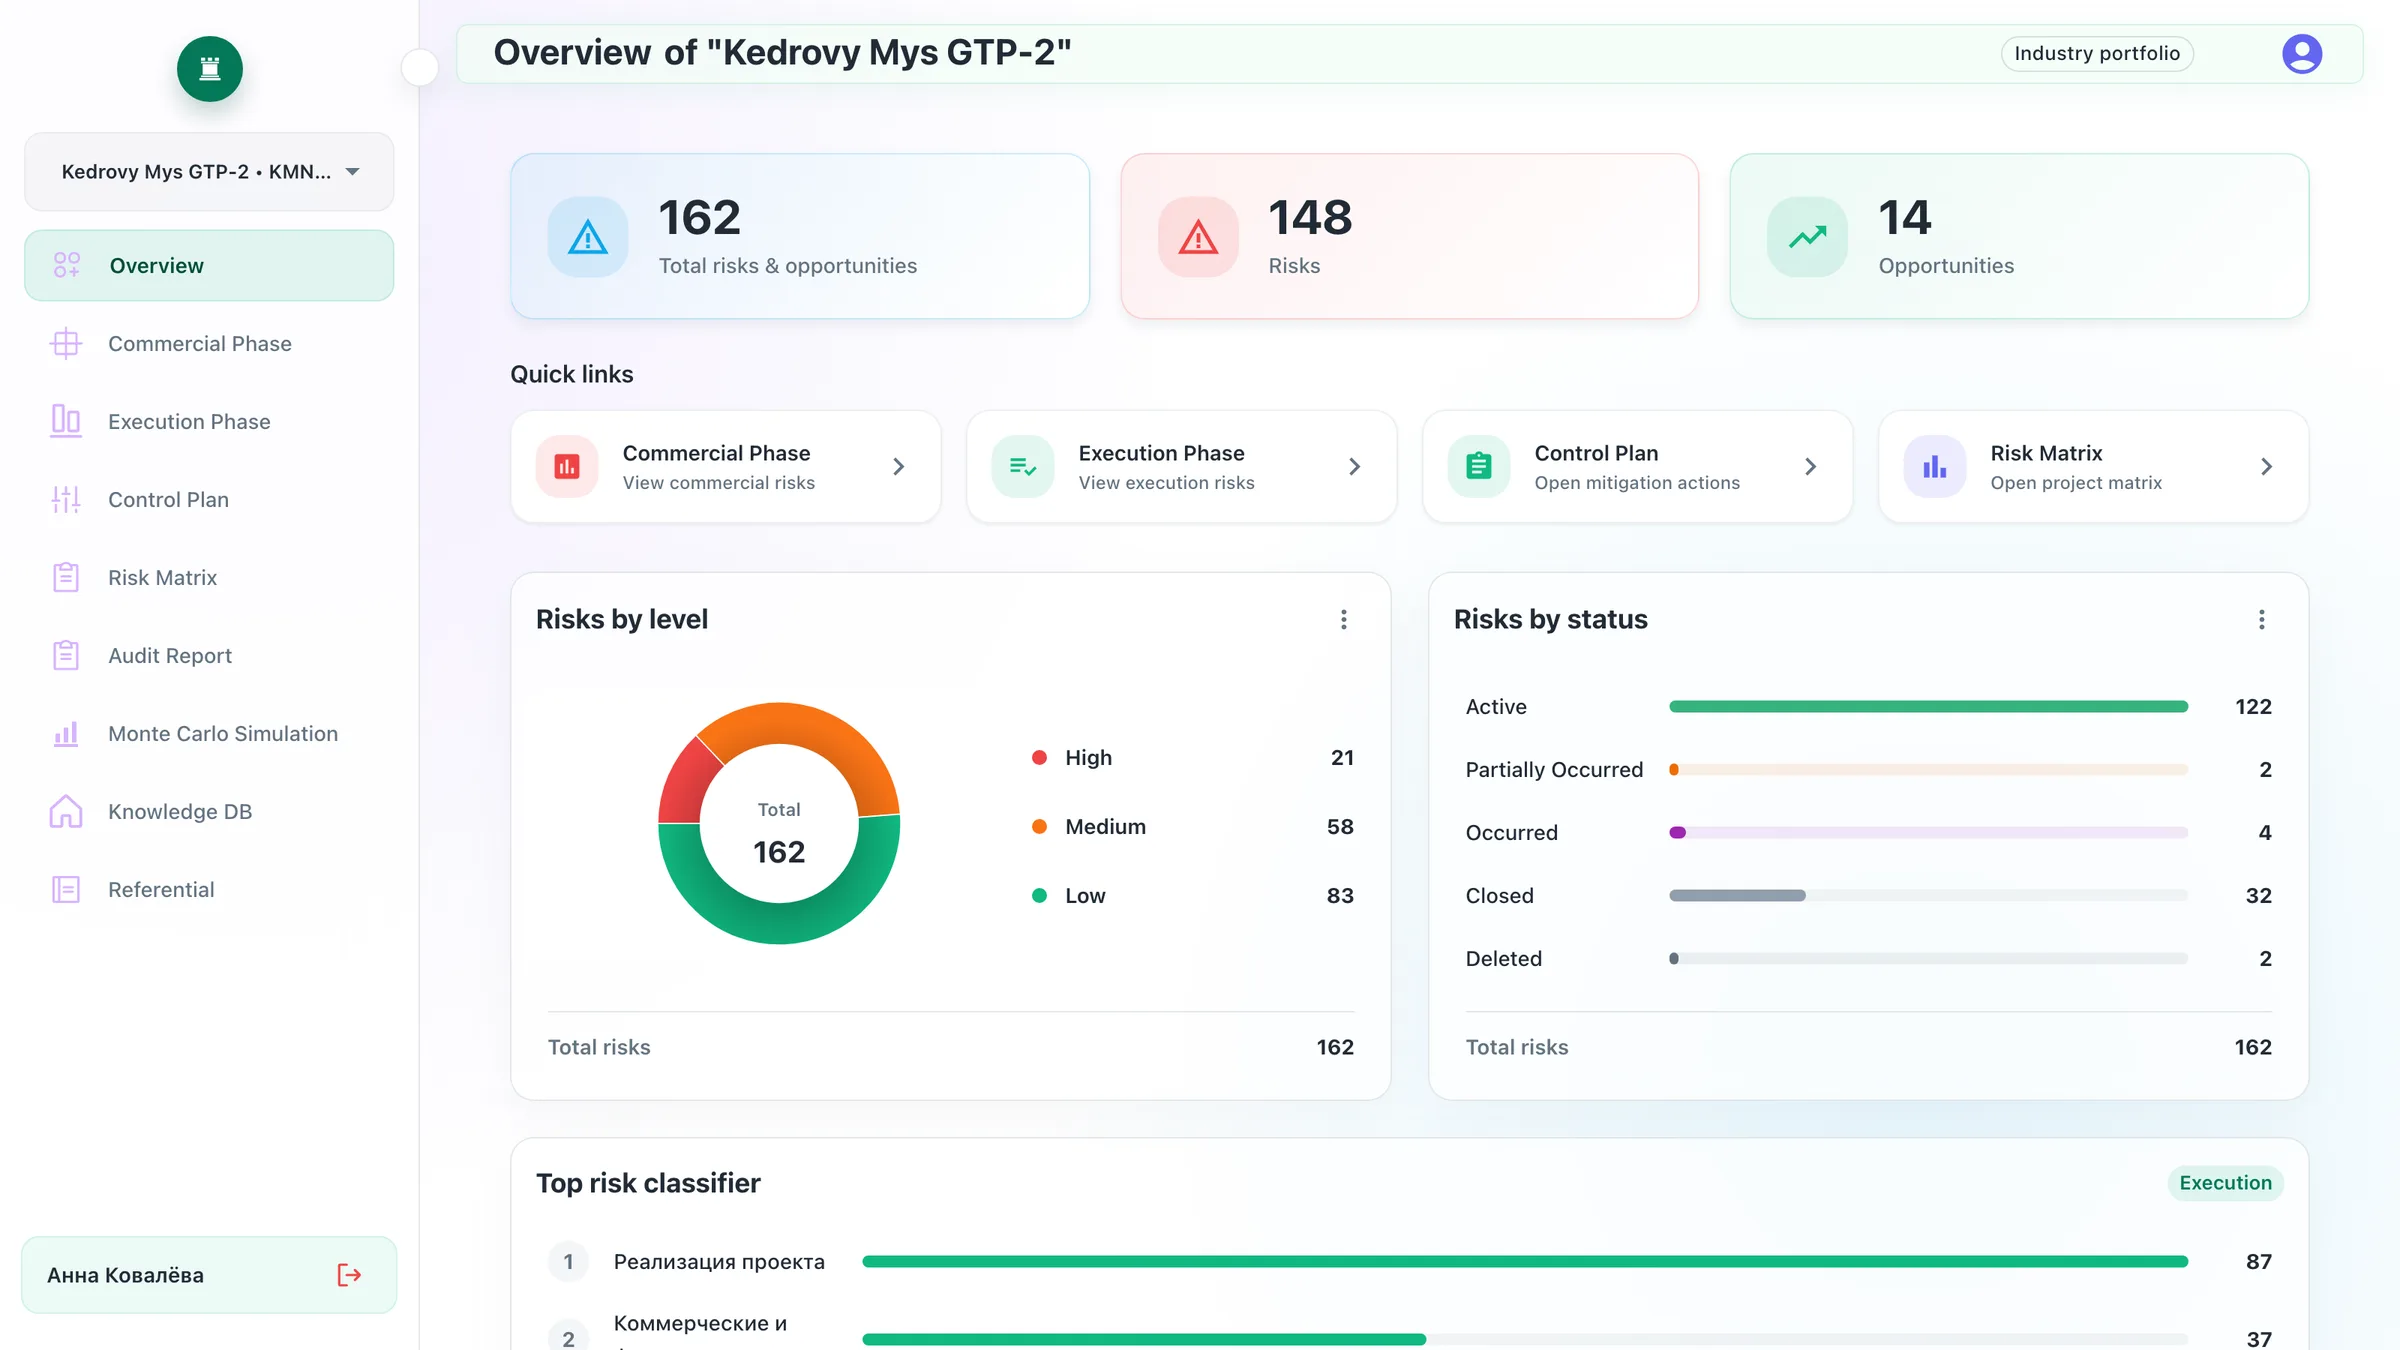Viewport: 2400px width, 1350px height.
Task: Click the chevron on Execution Phase quick link
Action: (1354, 467)
